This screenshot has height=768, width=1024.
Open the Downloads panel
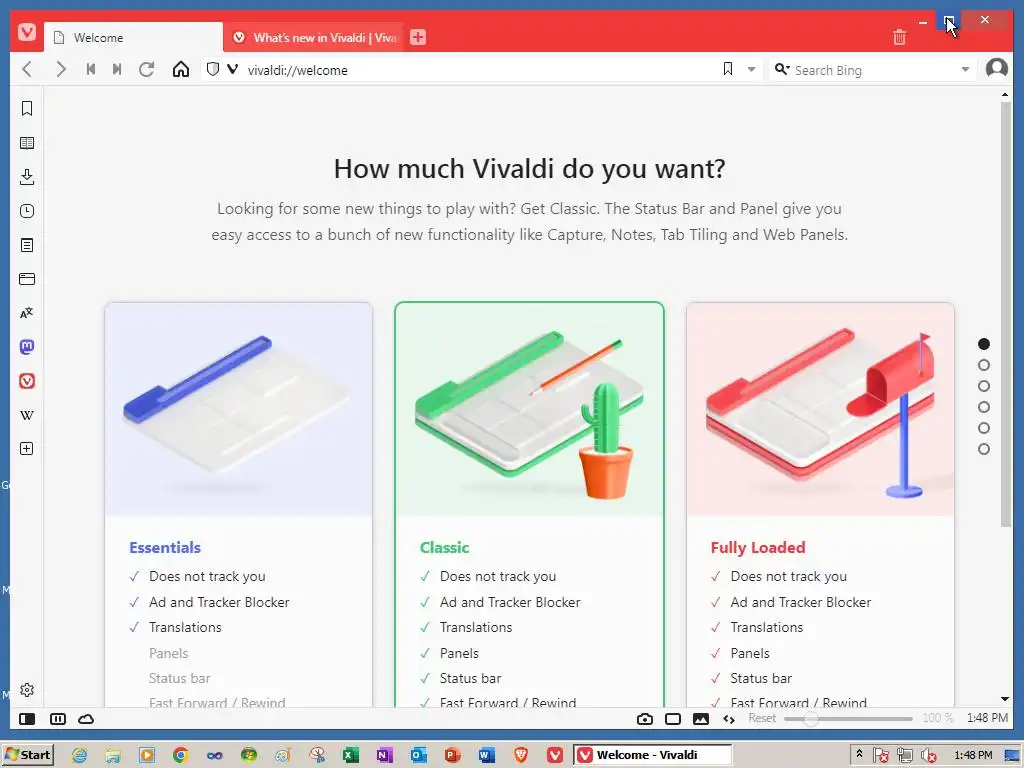(27, 177)
